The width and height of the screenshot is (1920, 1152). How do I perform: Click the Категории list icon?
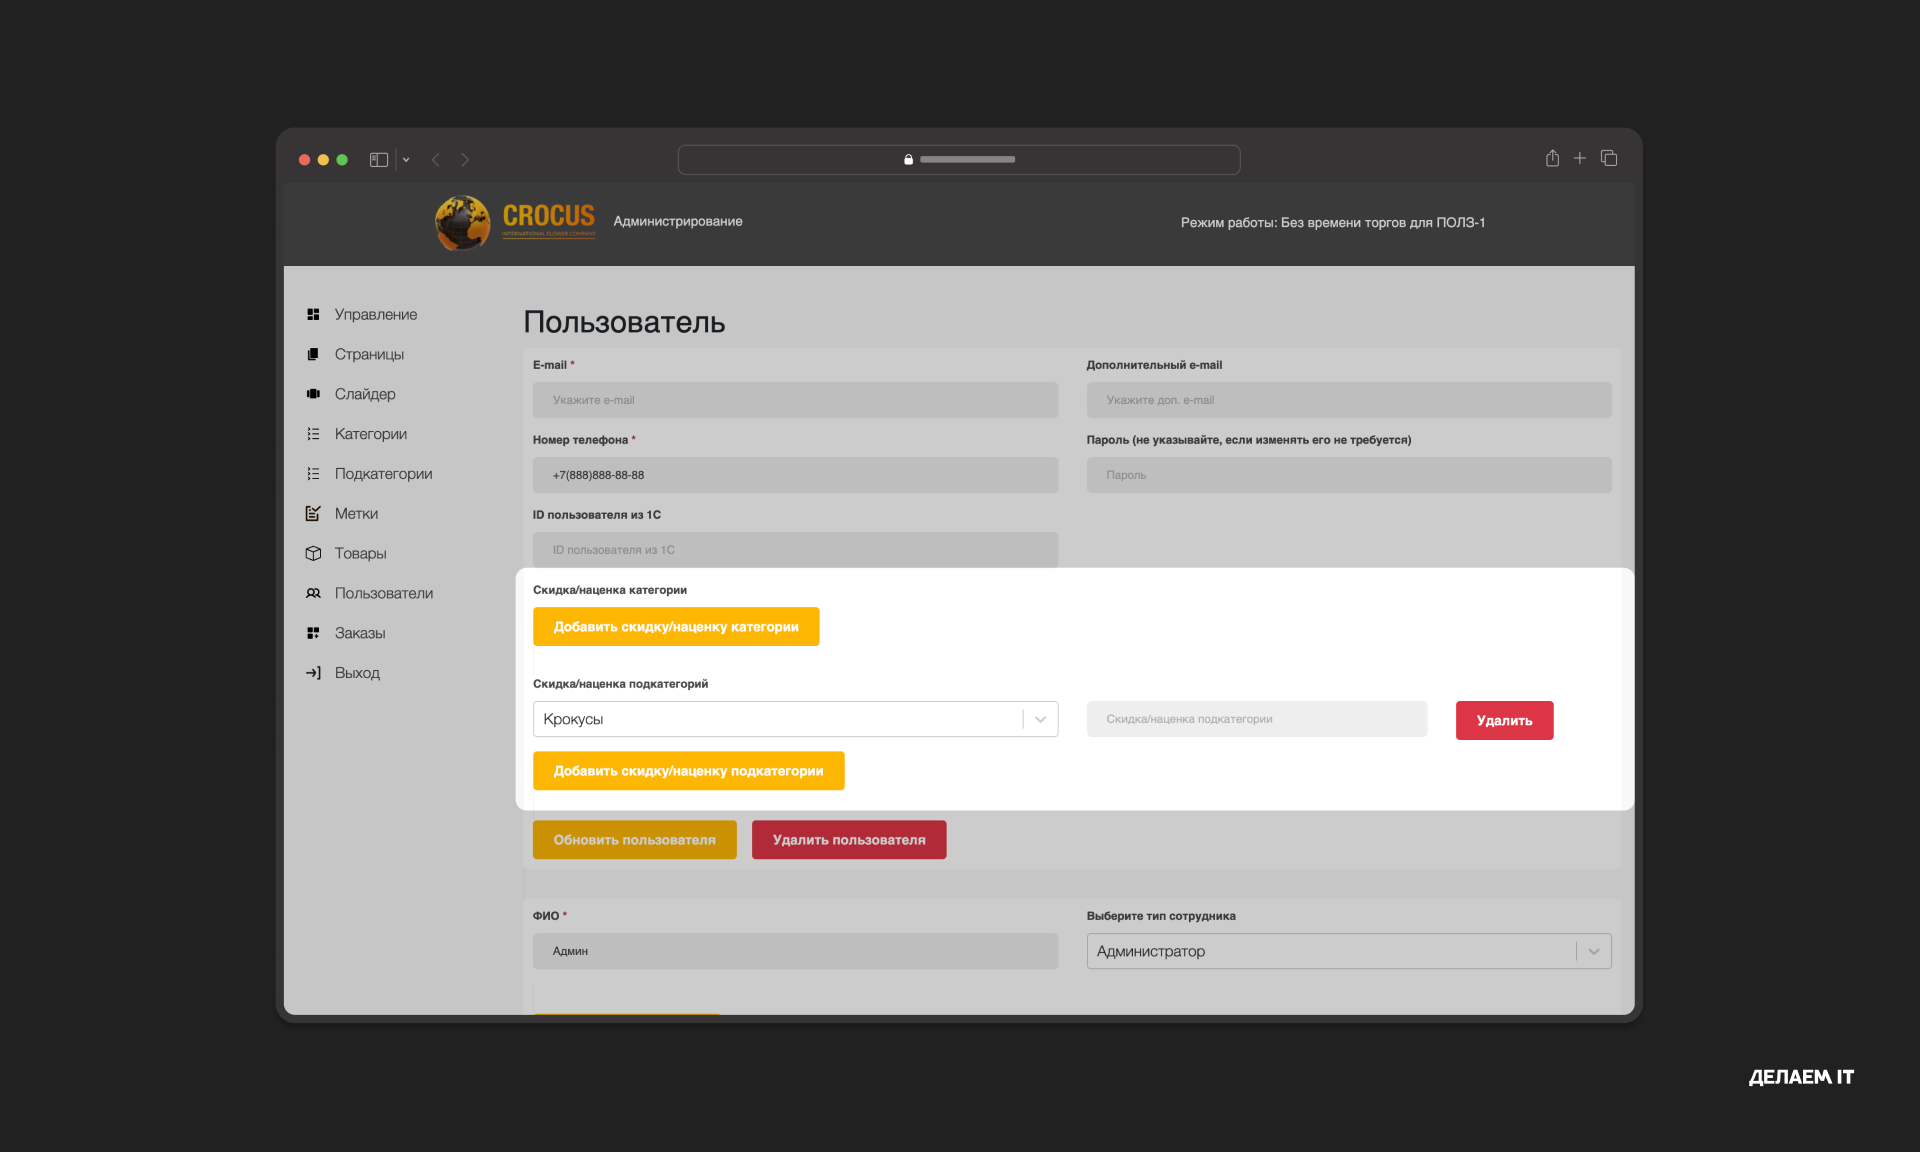point(313,434)
